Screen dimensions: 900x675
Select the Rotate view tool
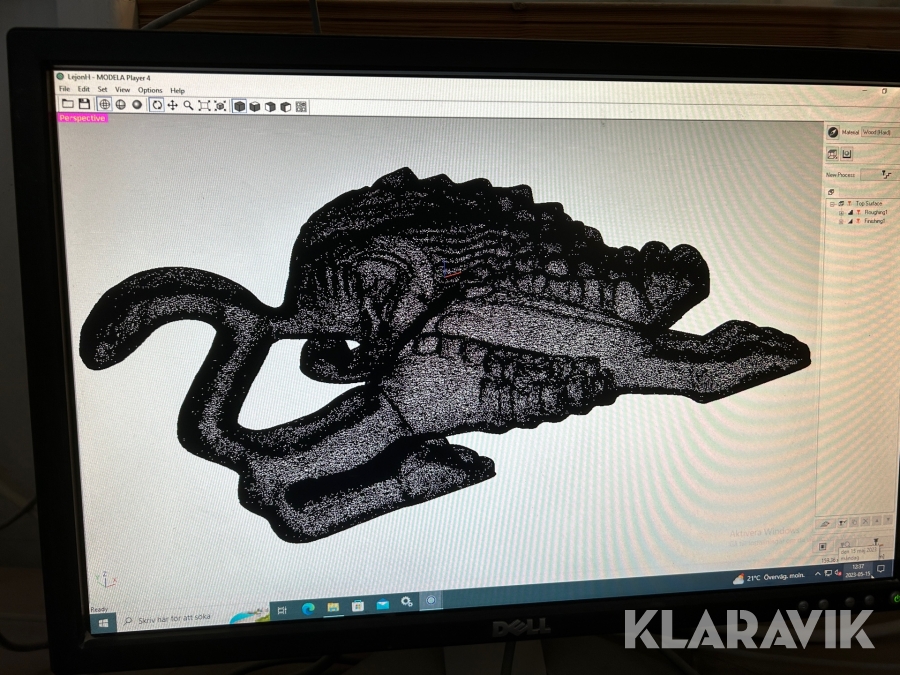click(x=157, y=105)
